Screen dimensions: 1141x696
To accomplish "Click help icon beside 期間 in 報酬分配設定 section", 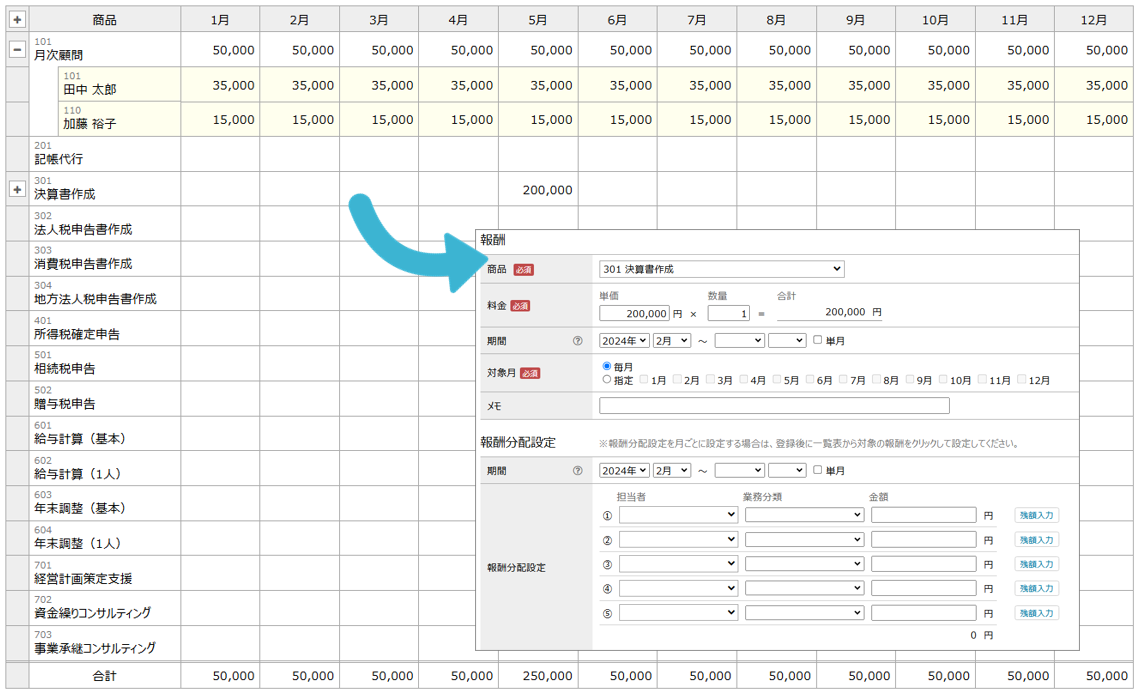I will pyautogui.click(x=577, y=471).
